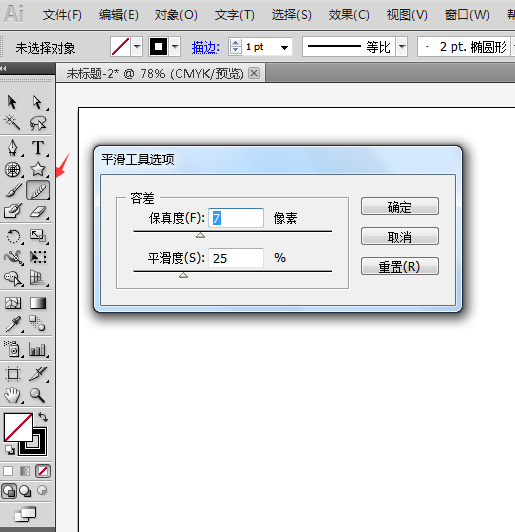This screenshot has width=515, height=532.
Task: Collapse the toolbox with double arrows
Action: [3, 68]
